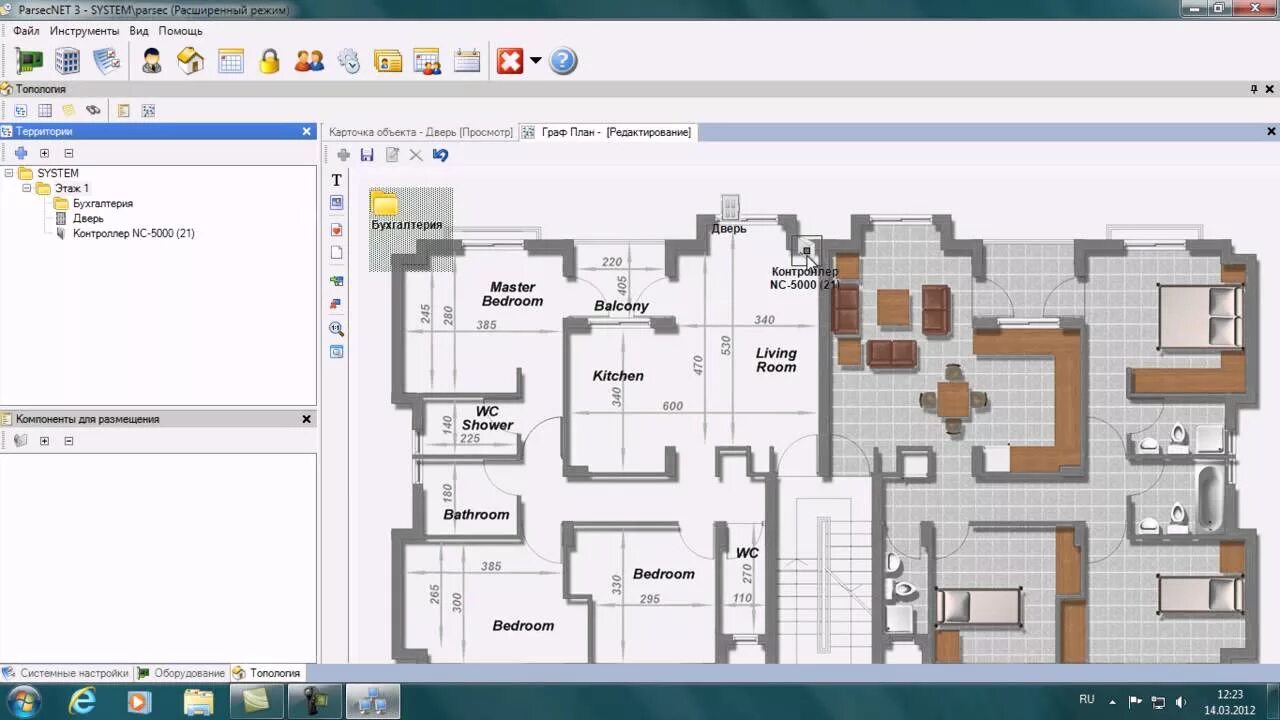Click the document list icon under Топология
This screenshot has height=720, width=1280.
click(124, 111)
